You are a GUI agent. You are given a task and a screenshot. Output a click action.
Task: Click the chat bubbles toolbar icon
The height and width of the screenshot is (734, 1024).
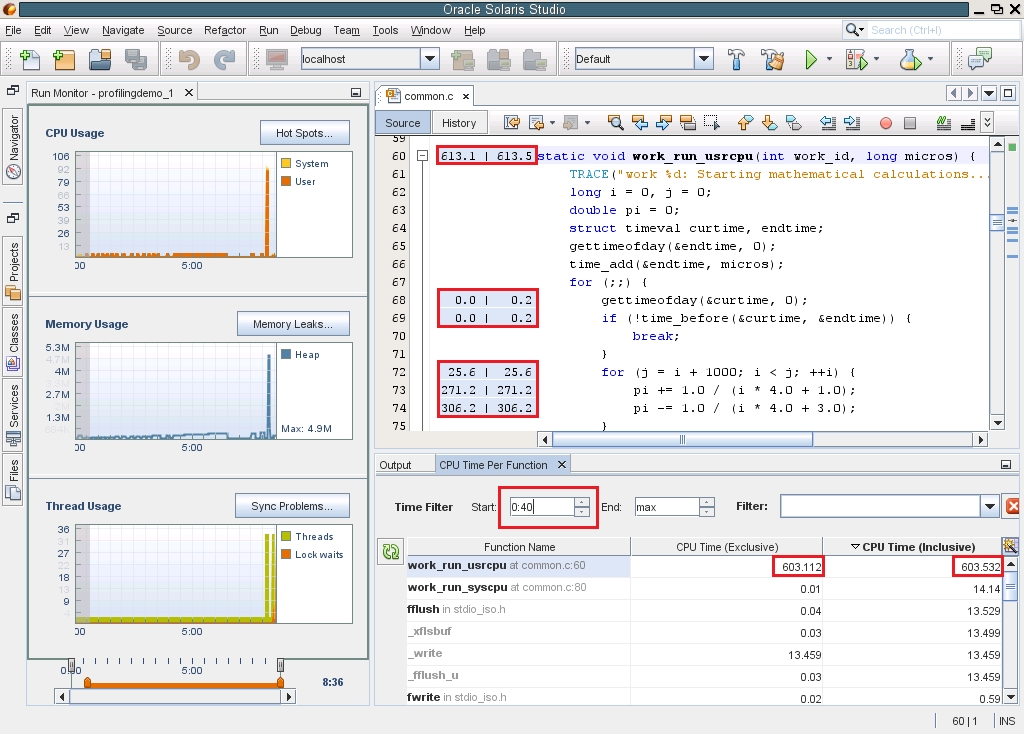(980, 59)
